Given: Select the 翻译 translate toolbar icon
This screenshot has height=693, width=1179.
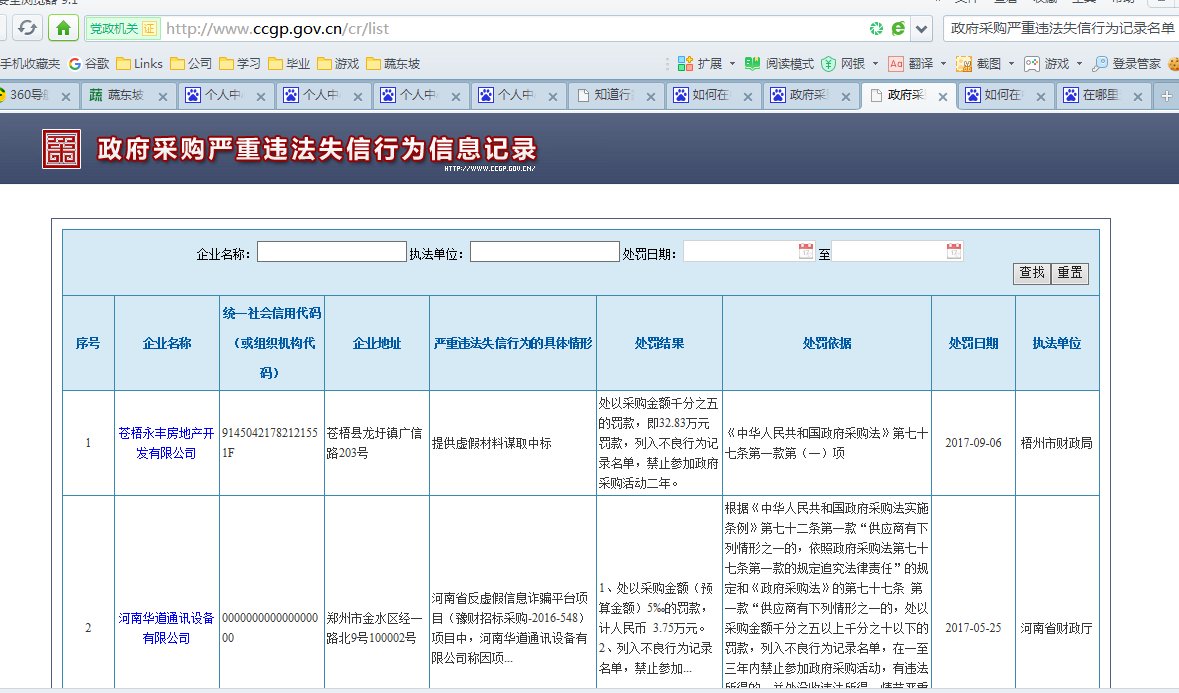Looking at the screenshot, I should [x=917, y=63].
